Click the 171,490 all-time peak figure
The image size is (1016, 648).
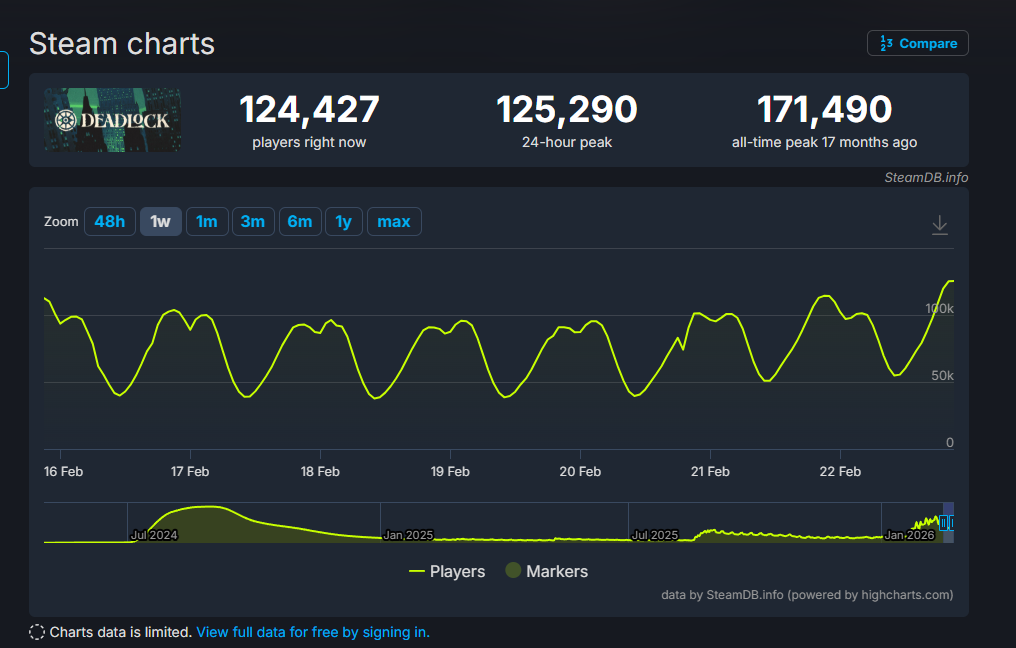[824, 109]
